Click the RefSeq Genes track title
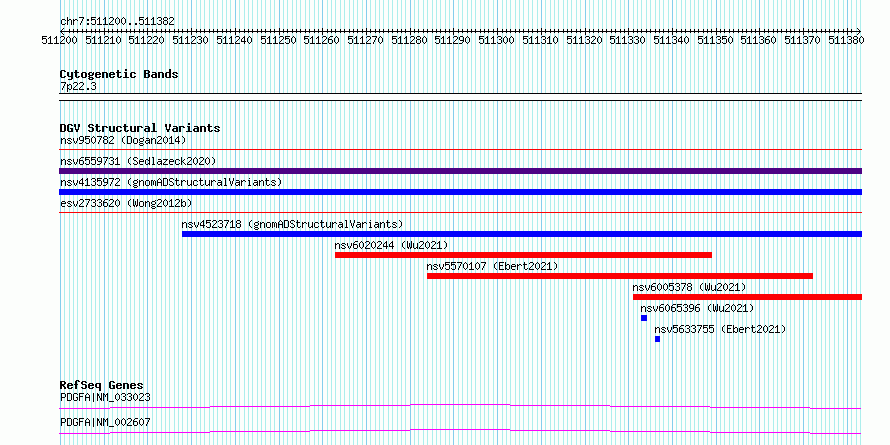The width and height of the screenshot is (890, 445). click(102, 385)
